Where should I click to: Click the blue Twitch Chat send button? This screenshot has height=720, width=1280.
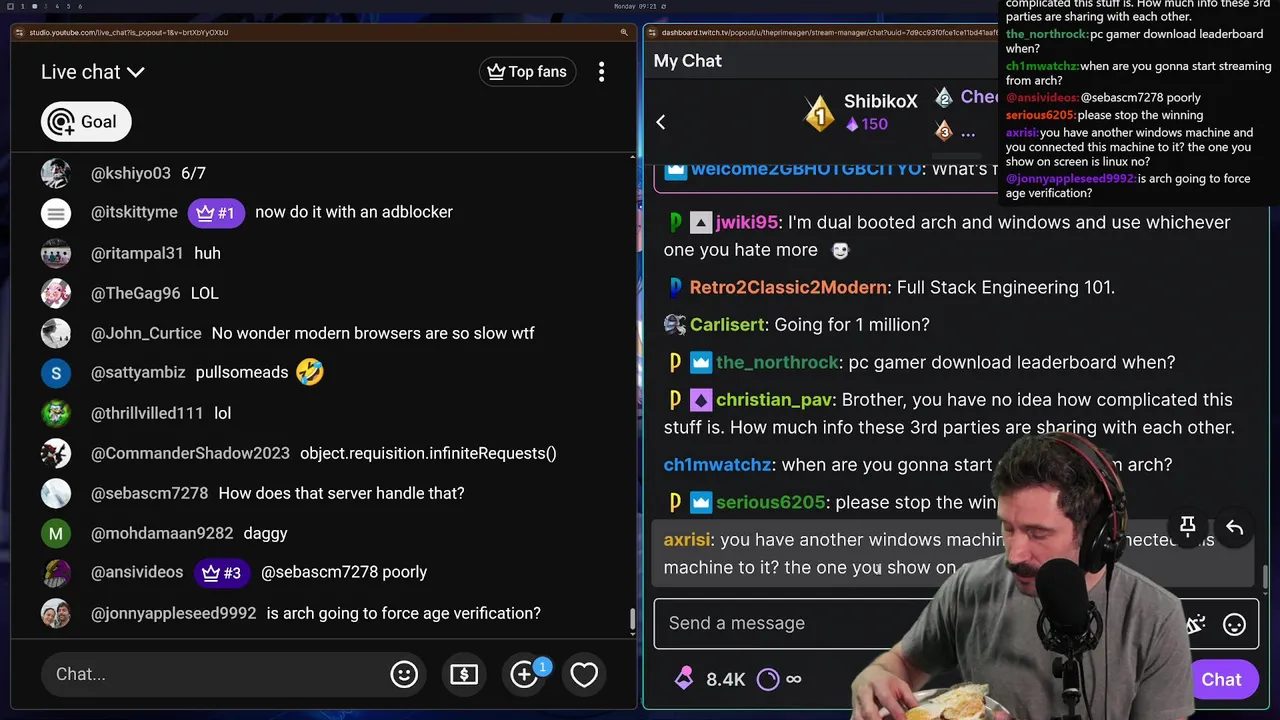(1221, 680)
